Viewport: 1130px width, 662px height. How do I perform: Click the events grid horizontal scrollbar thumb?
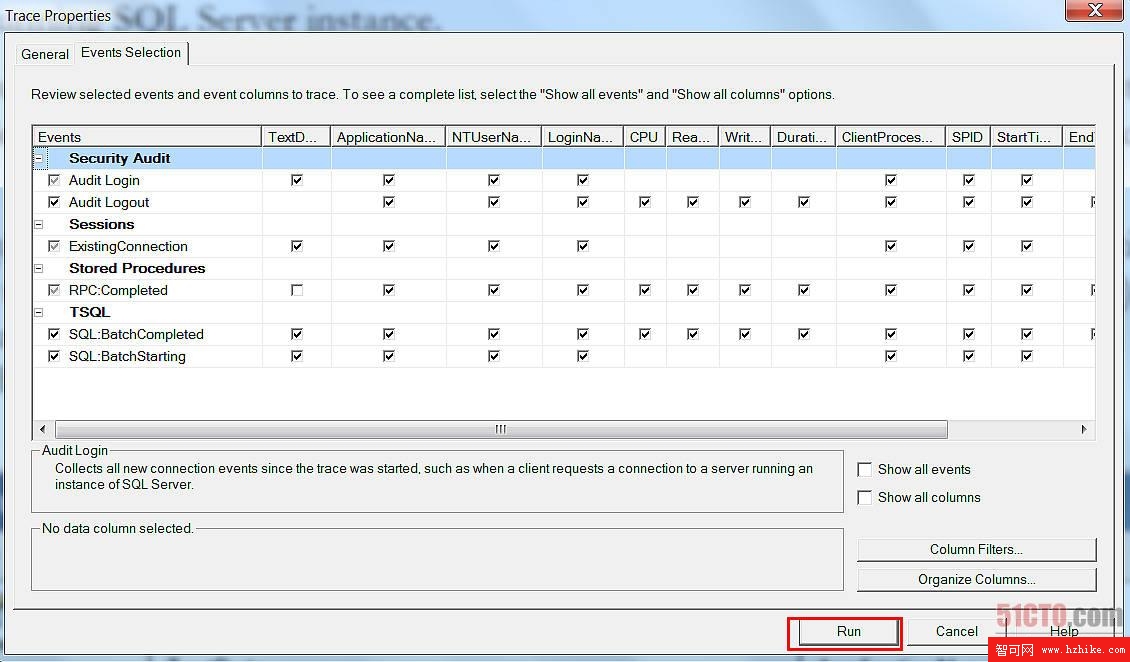(501, 429)
